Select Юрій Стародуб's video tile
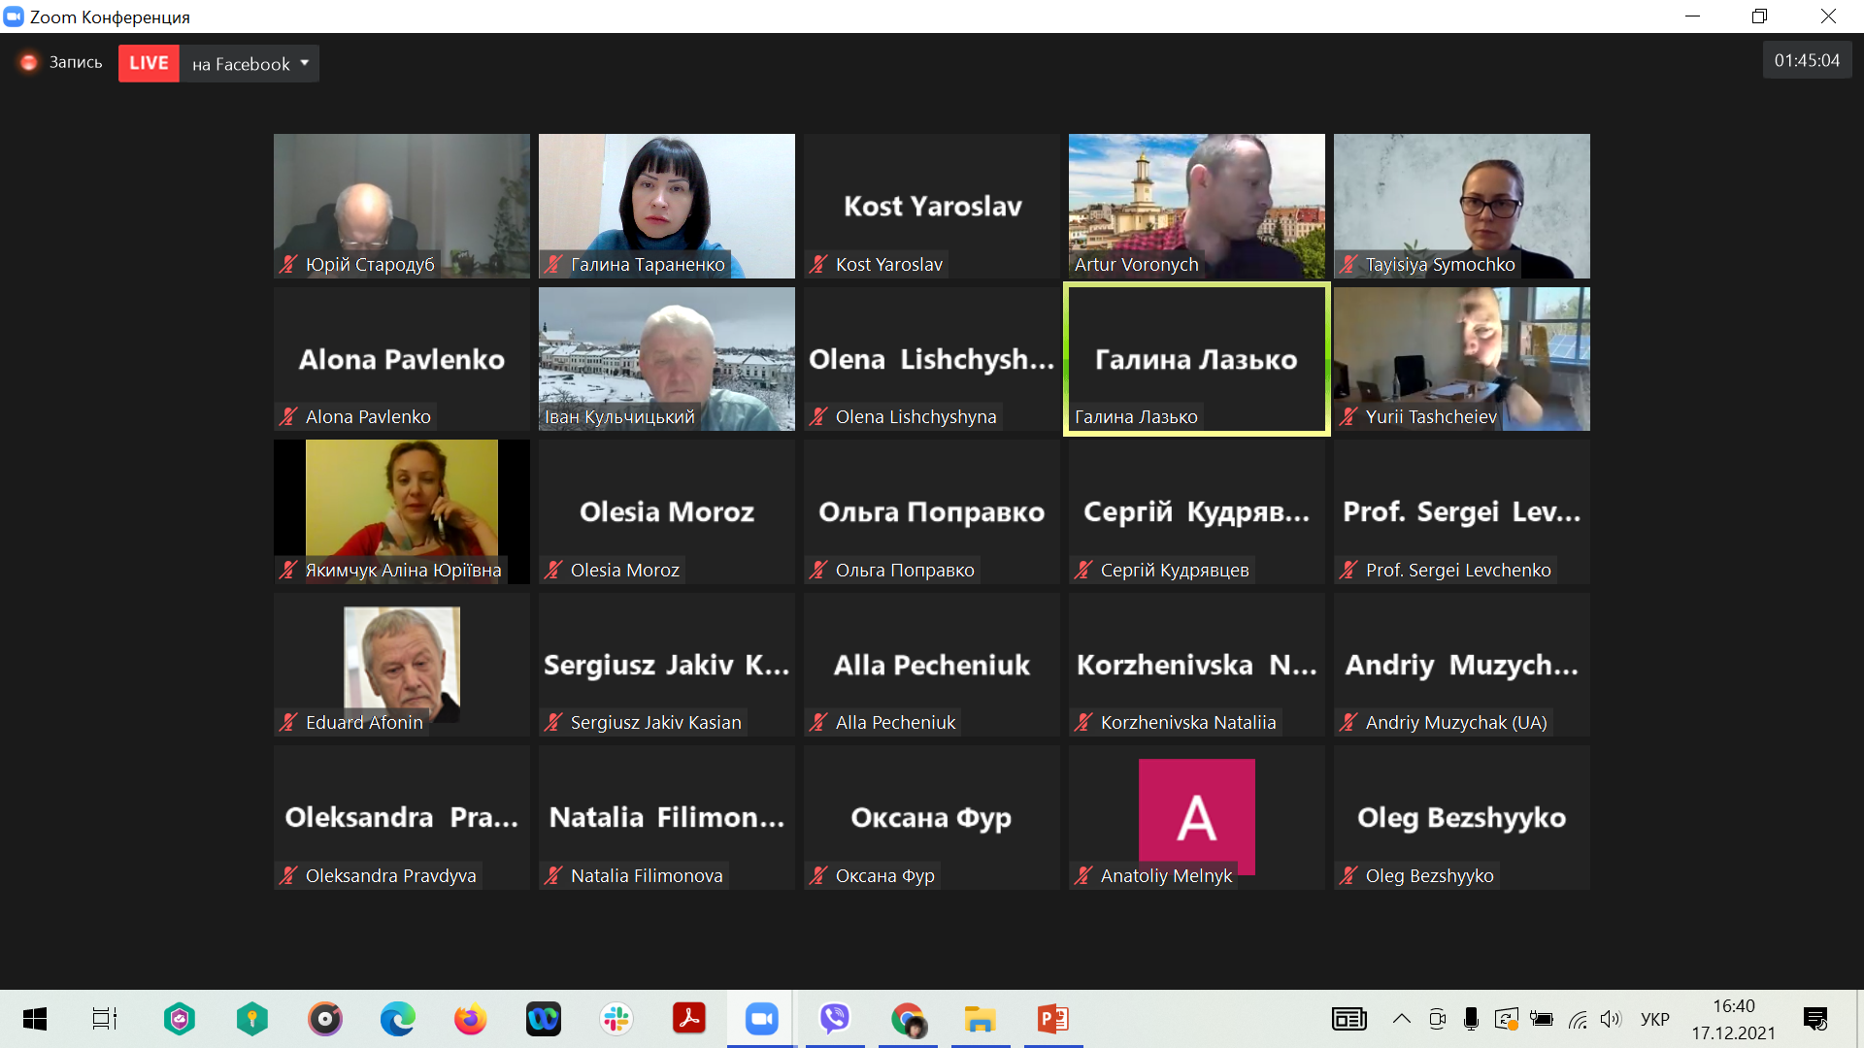This screenshot has width=1864, height=1048. click(402, 206)
